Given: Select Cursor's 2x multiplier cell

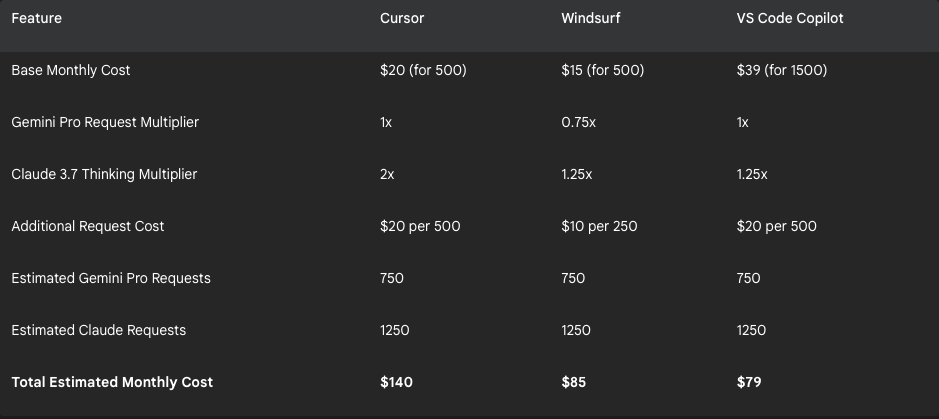Looking at the screenshot, I should coord(387,174).
